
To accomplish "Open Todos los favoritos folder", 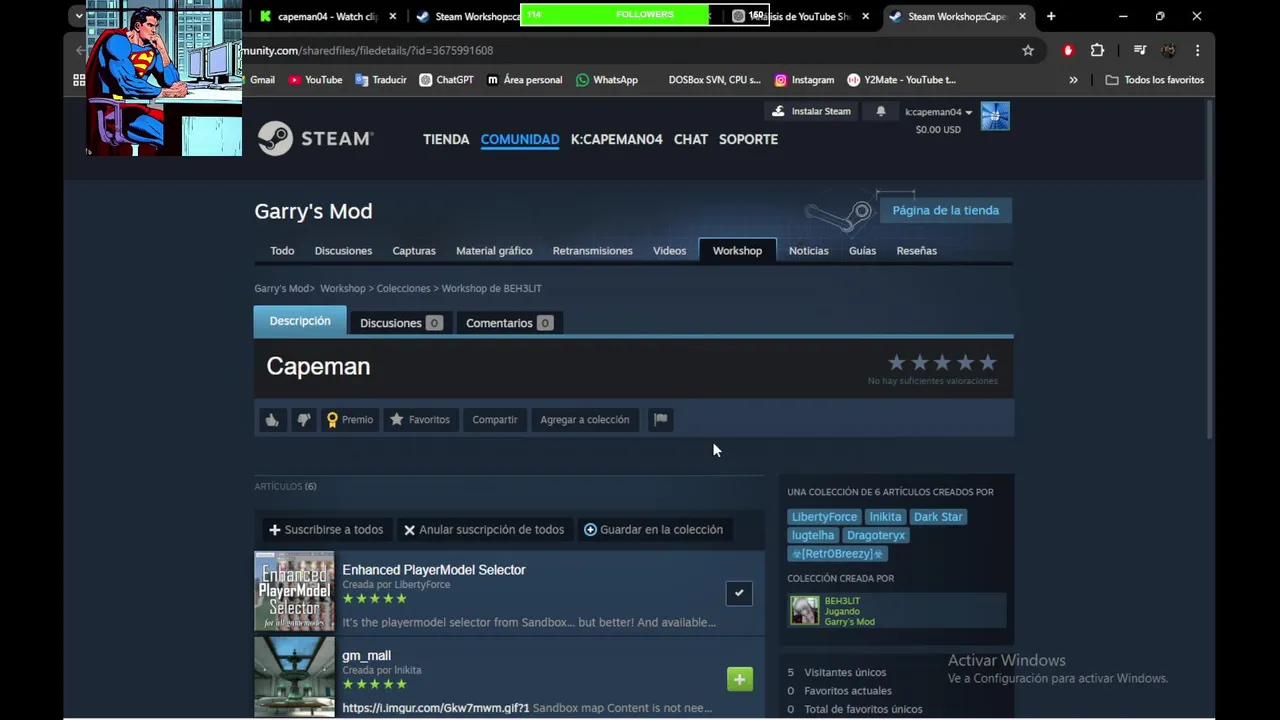I will click(x=1155, y=80).
